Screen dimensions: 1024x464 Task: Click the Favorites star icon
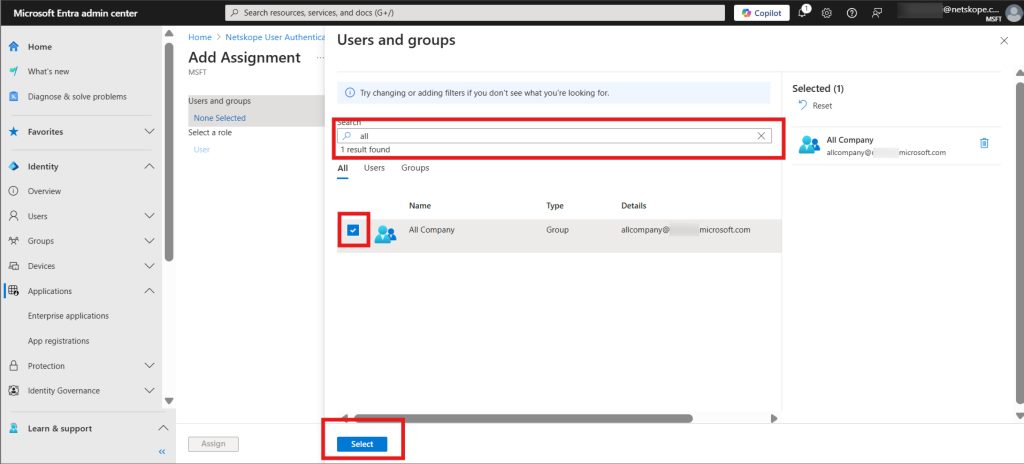(13, 131)
